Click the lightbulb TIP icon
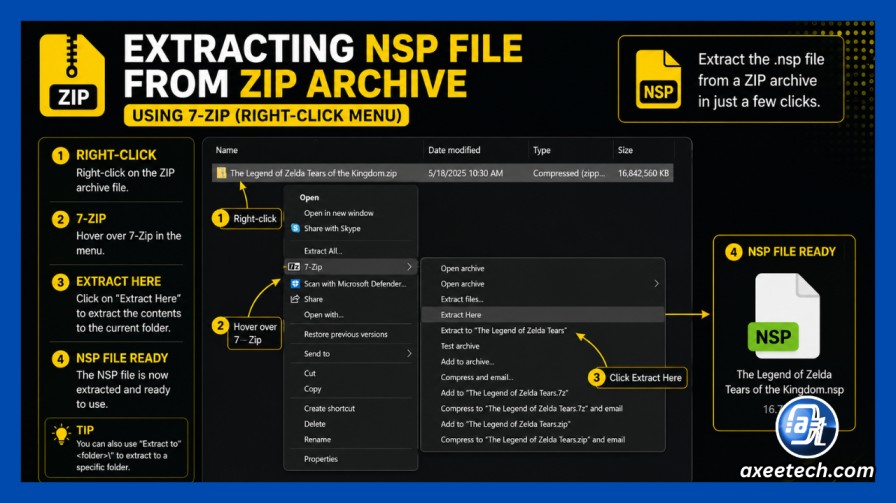 pos(61,434)
